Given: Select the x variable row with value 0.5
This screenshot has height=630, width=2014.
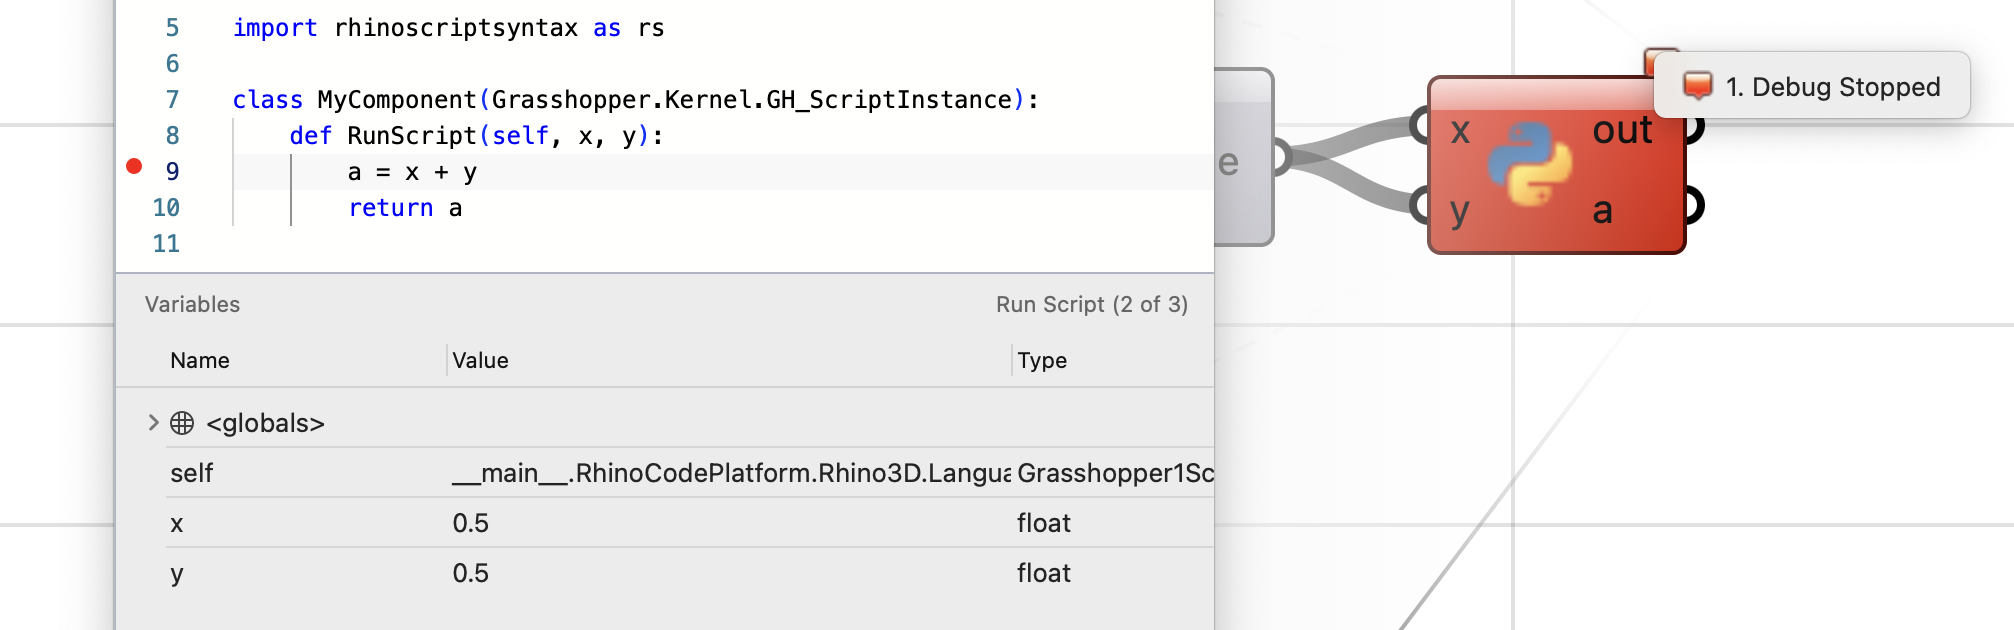Looking at the screenshot, I should click(x=690, y=522).
